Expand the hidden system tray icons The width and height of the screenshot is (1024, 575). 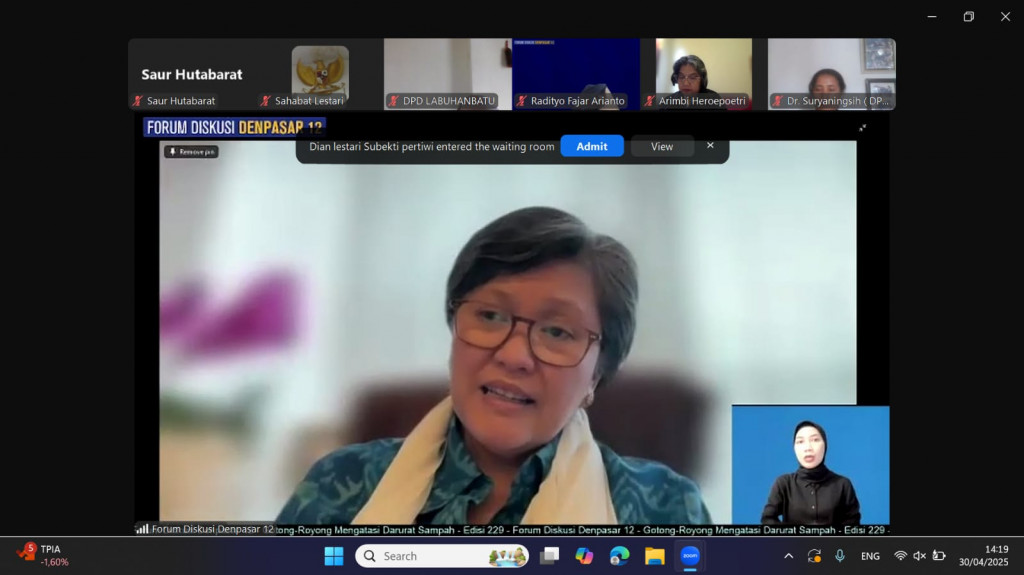pos(788,556)
